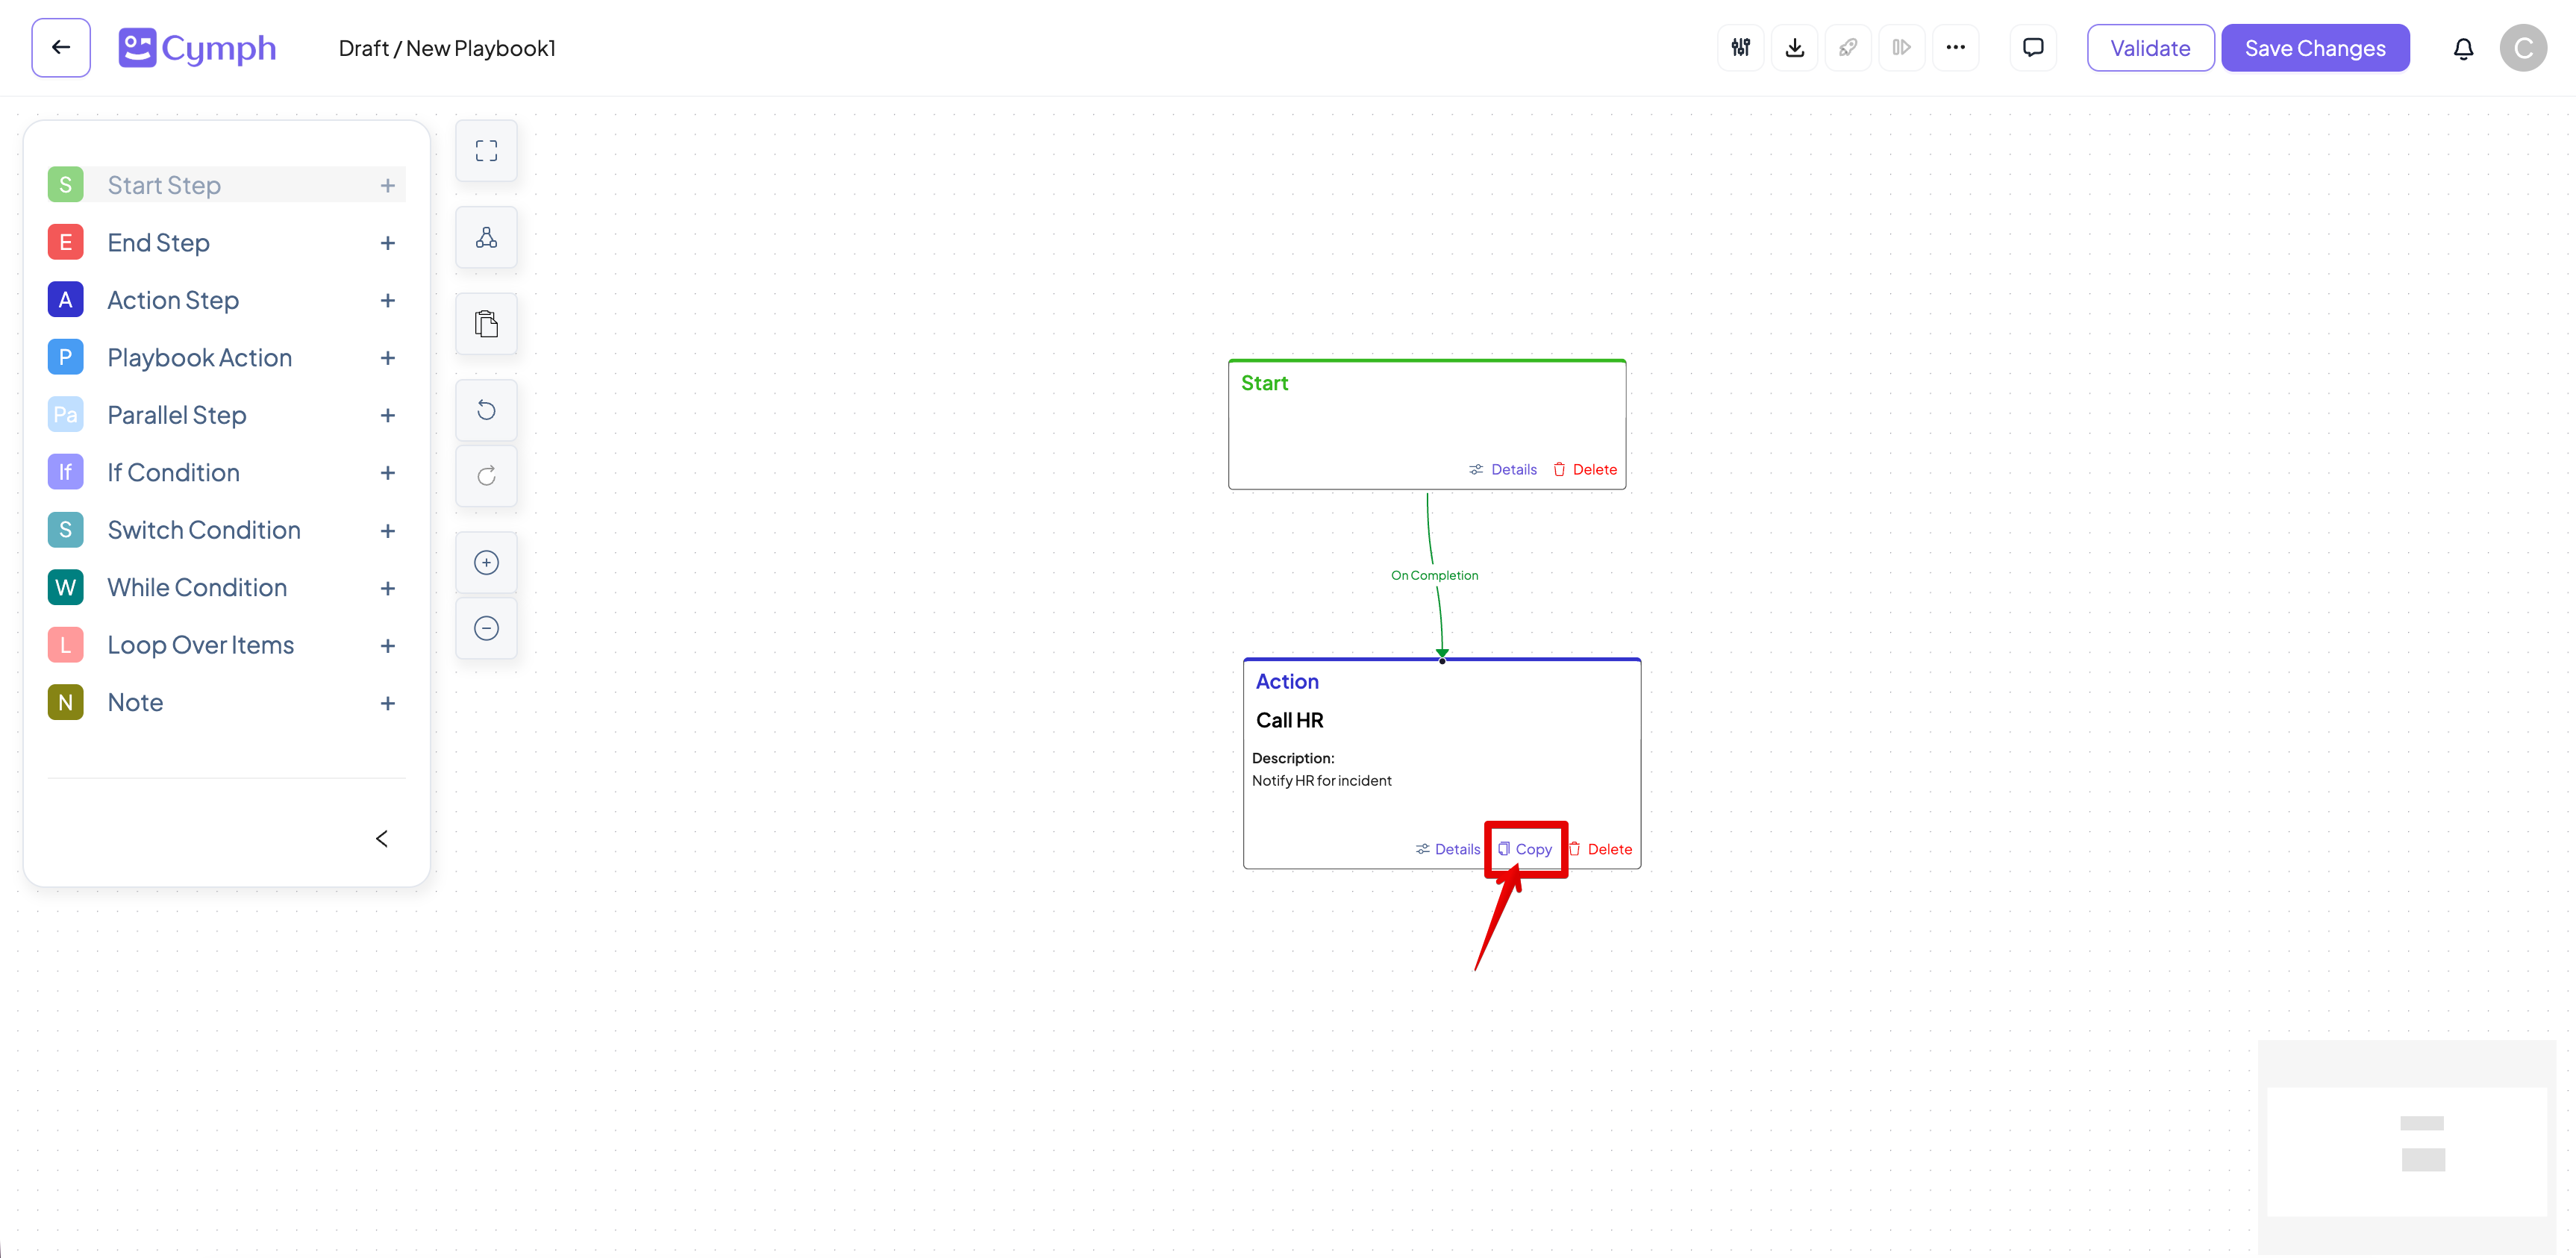2576x1258 pixels.
Task: Open the comments panel
Action: point(2033,47)
